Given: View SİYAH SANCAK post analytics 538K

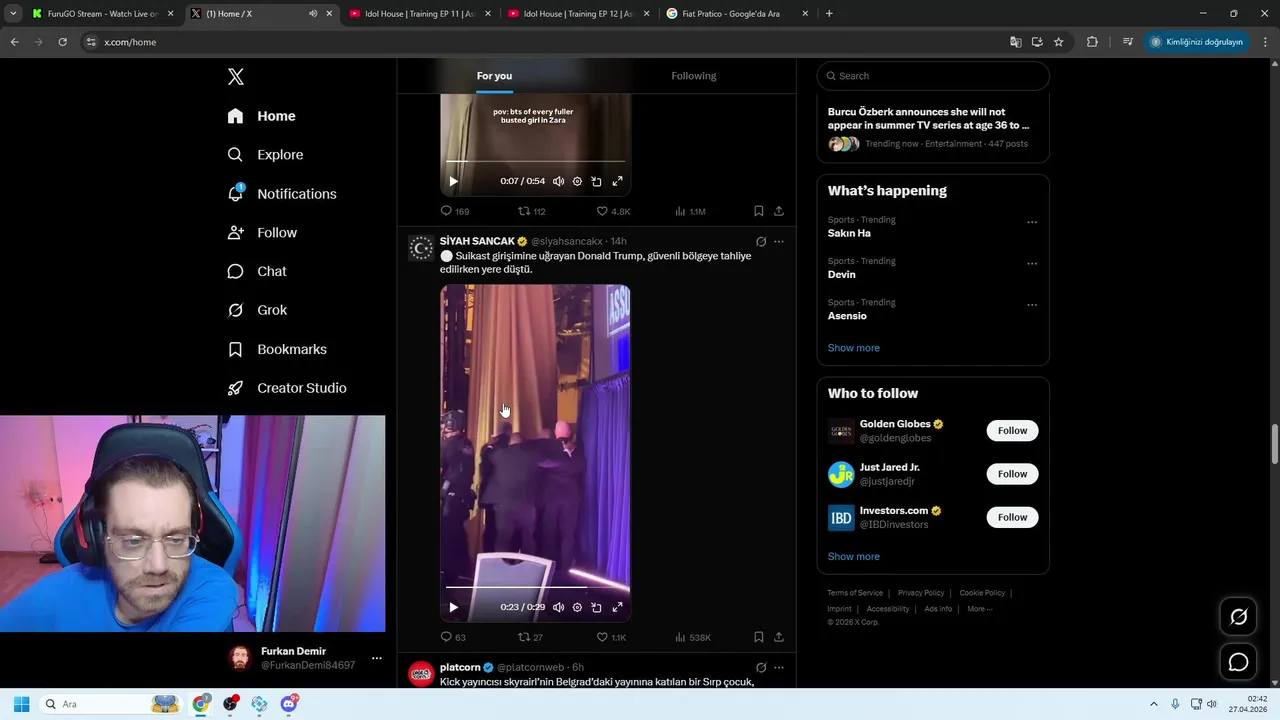Looking at the screenshot, I should [x=693, y=637].
